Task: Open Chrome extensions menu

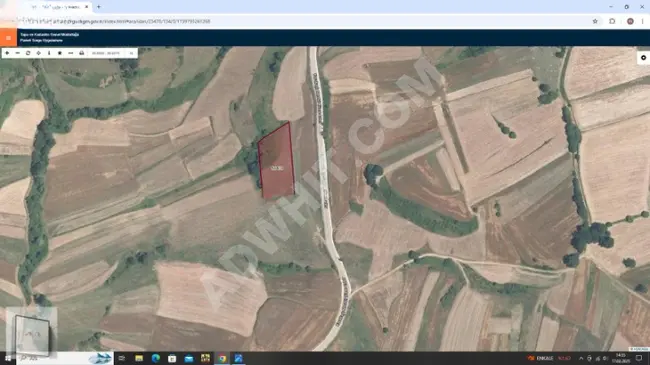Action: (x=612, y=21)
